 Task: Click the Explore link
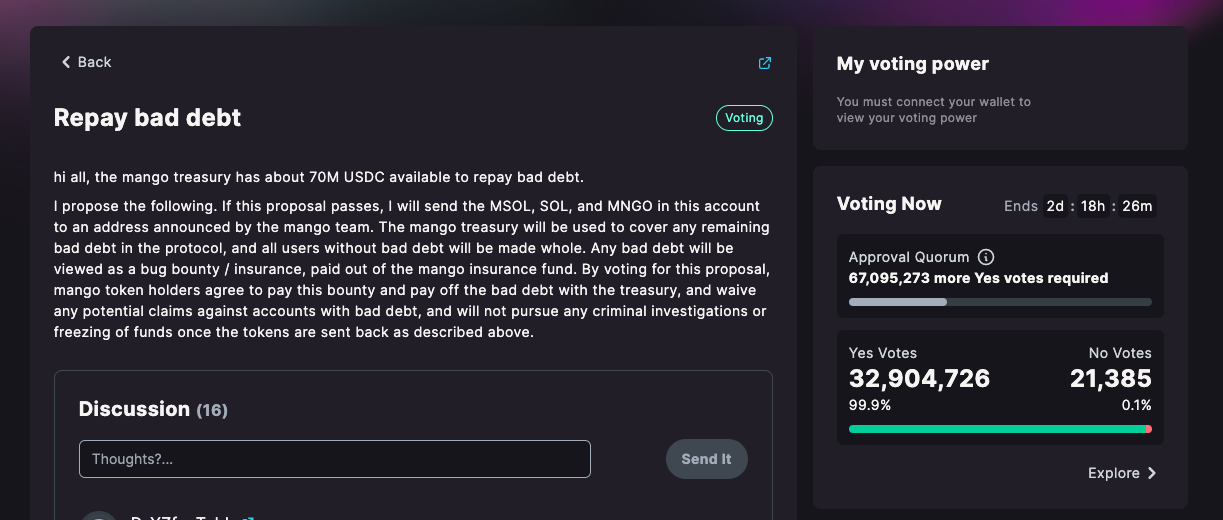[1113, 473]
